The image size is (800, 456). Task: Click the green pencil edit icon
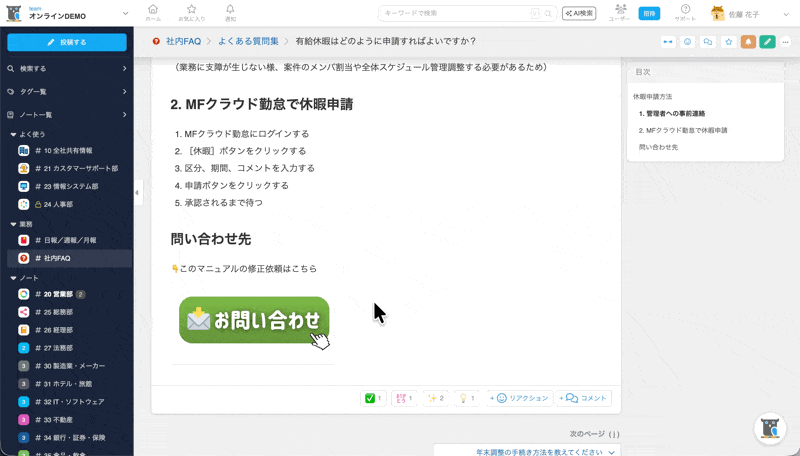coord(767,42)
